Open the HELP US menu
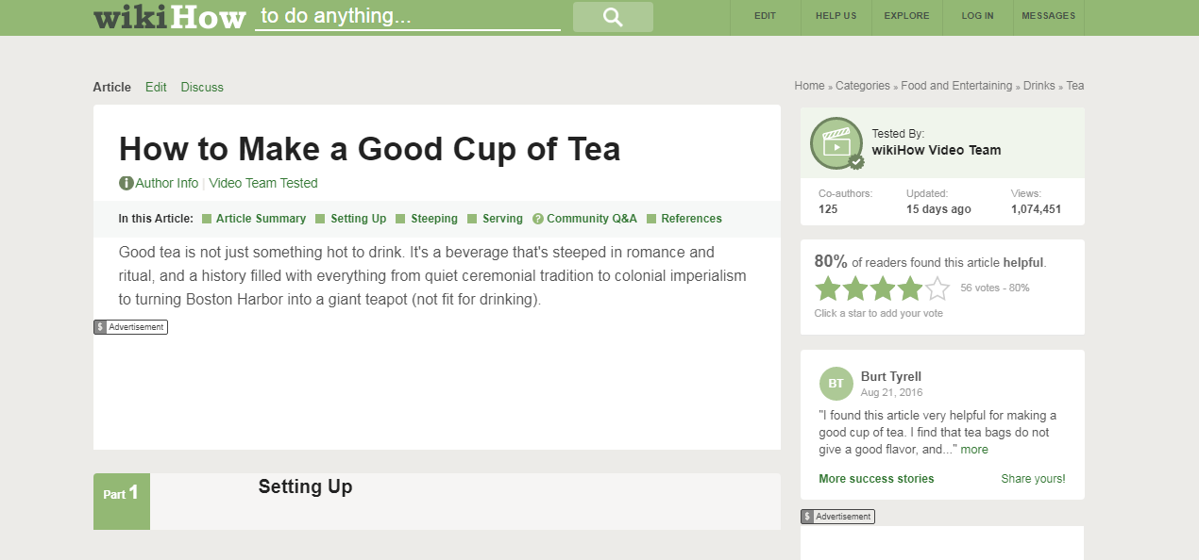 [836, 16]
